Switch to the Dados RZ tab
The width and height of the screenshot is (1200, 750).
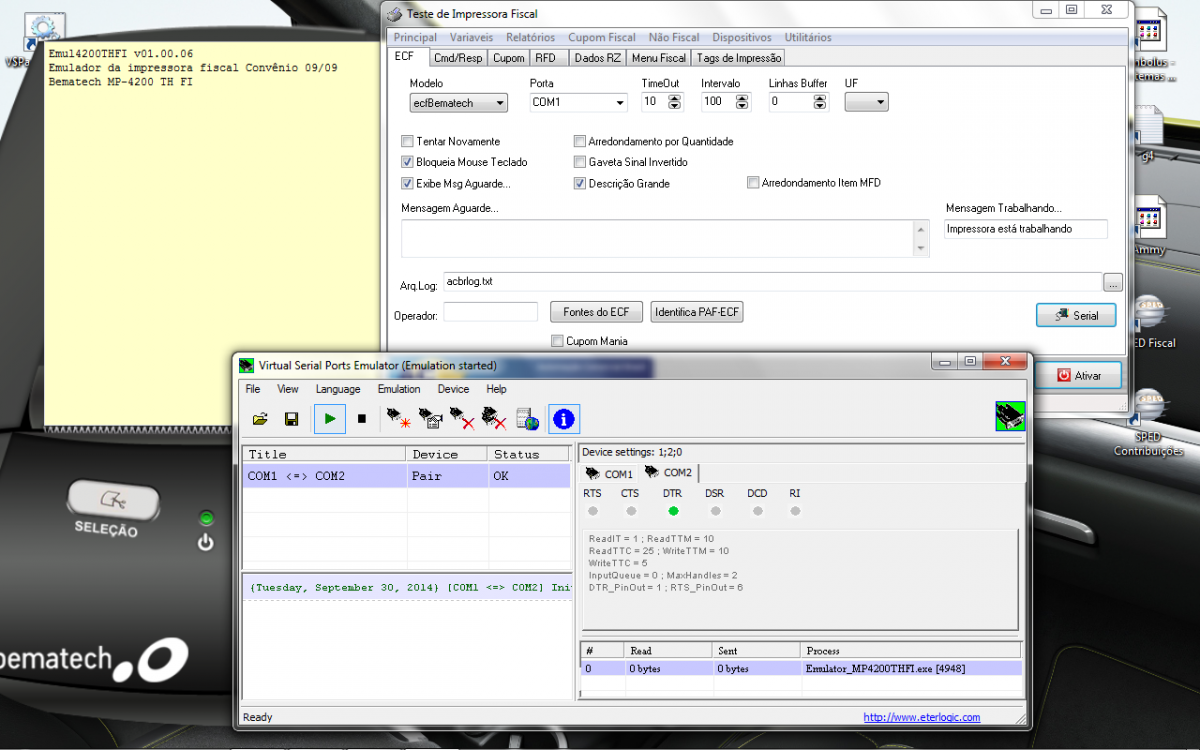597,58
